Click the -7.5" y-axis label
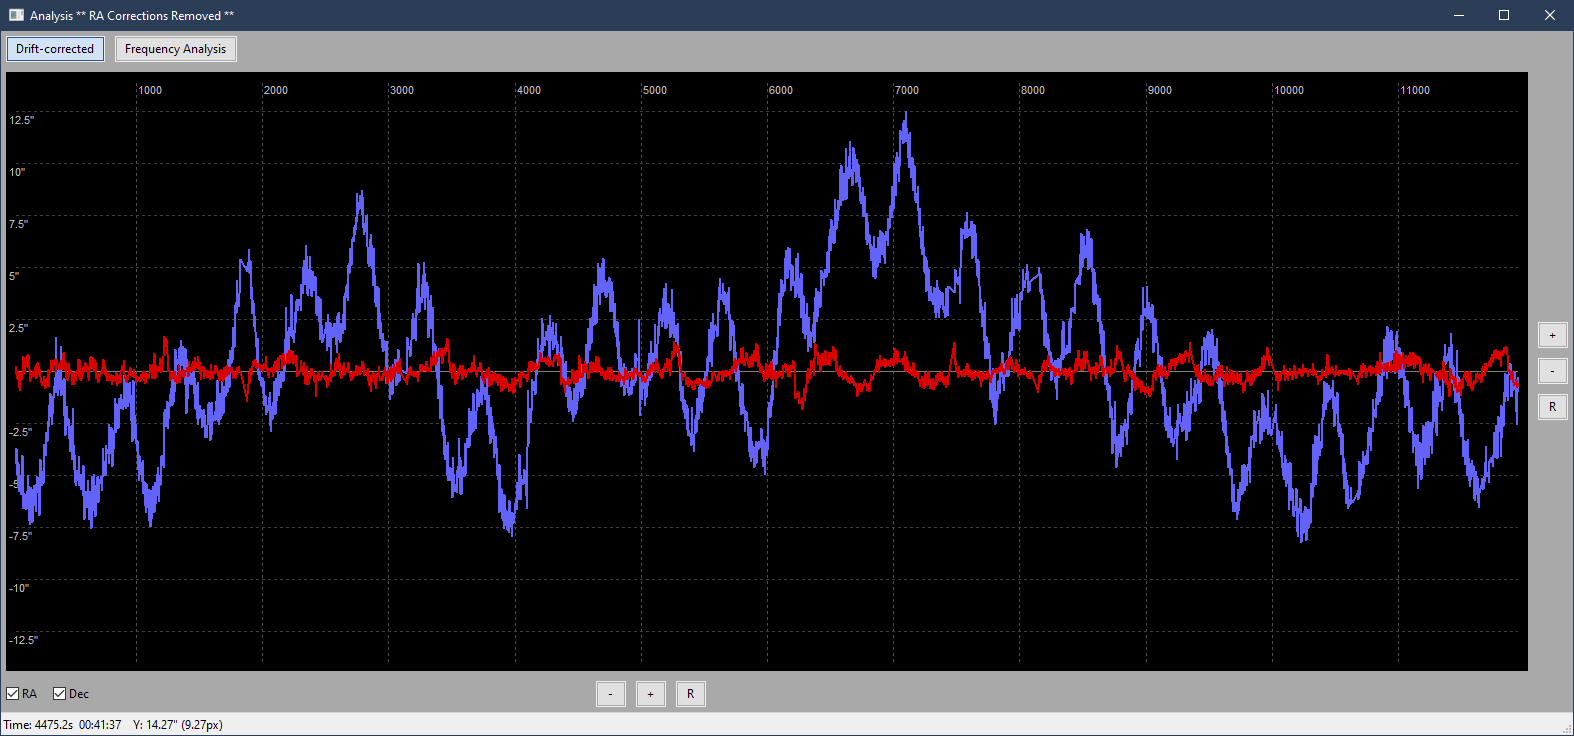Image resolution: width=1574 pixels, height=736 pixels. [21, 536]
